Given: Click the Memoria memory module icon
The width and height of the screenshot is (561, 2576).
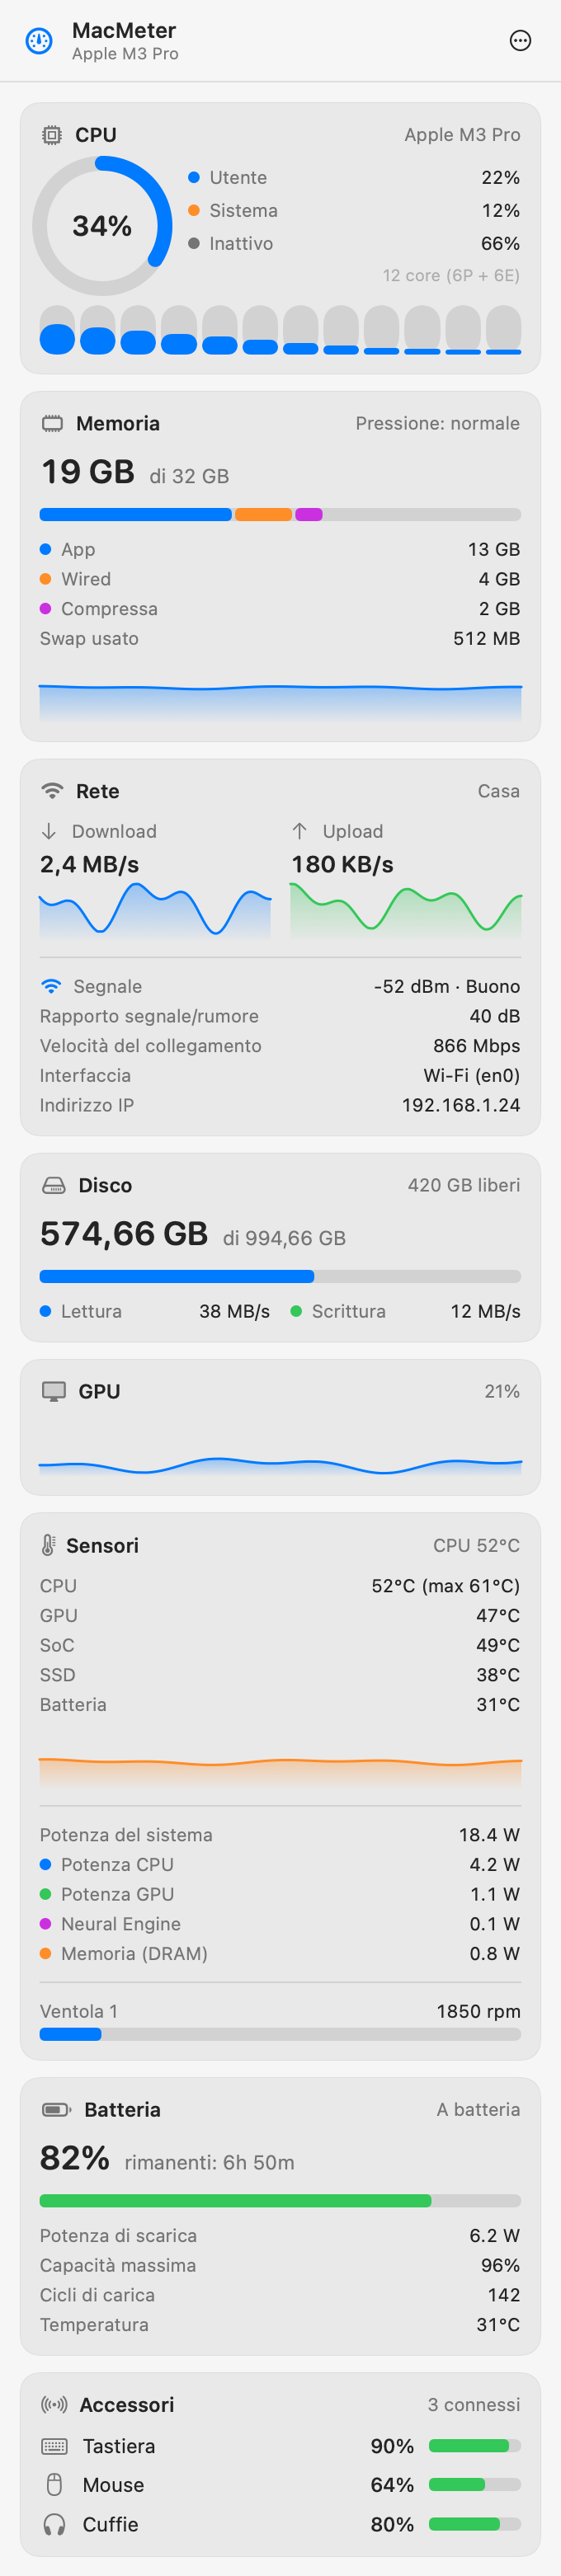Looking at the screenshot, I should [x=52, y=423].
